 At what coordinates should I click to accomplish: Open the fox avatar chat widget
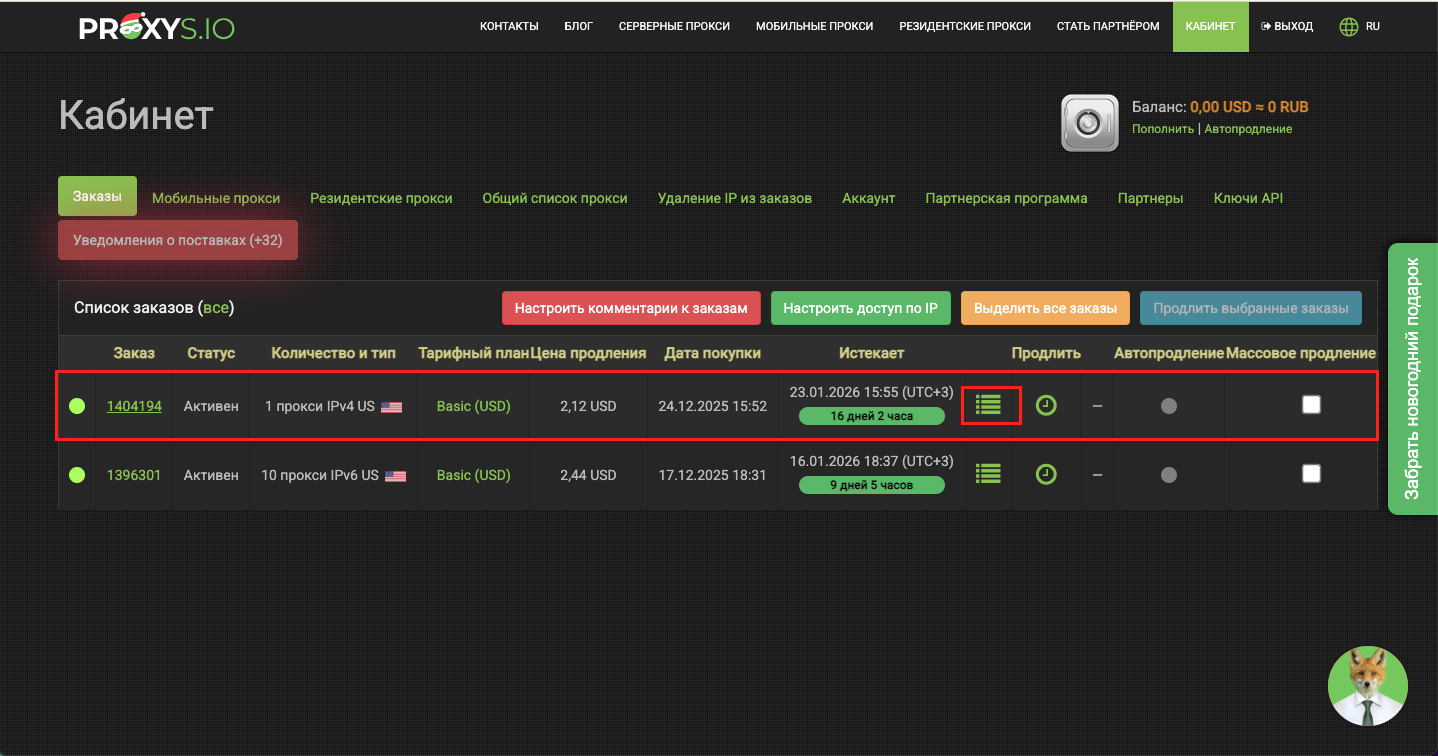[1367, 686]
